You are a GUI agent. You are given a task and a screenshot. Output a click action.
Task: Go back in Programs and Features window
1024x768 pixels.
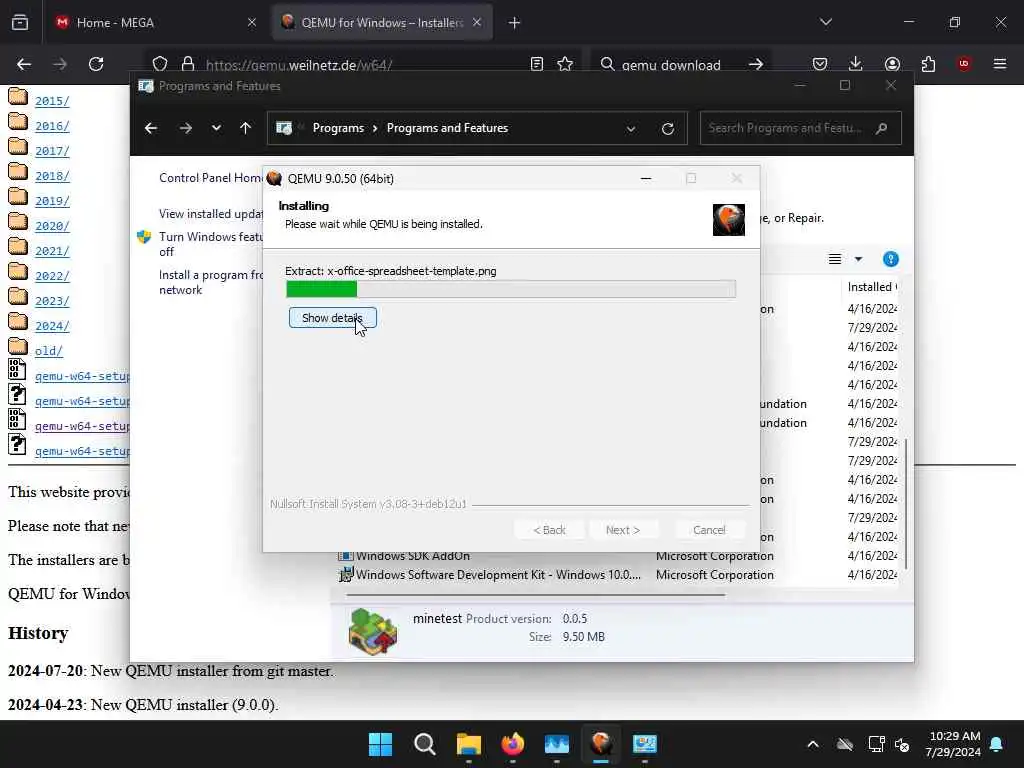[x=151, y=128]
